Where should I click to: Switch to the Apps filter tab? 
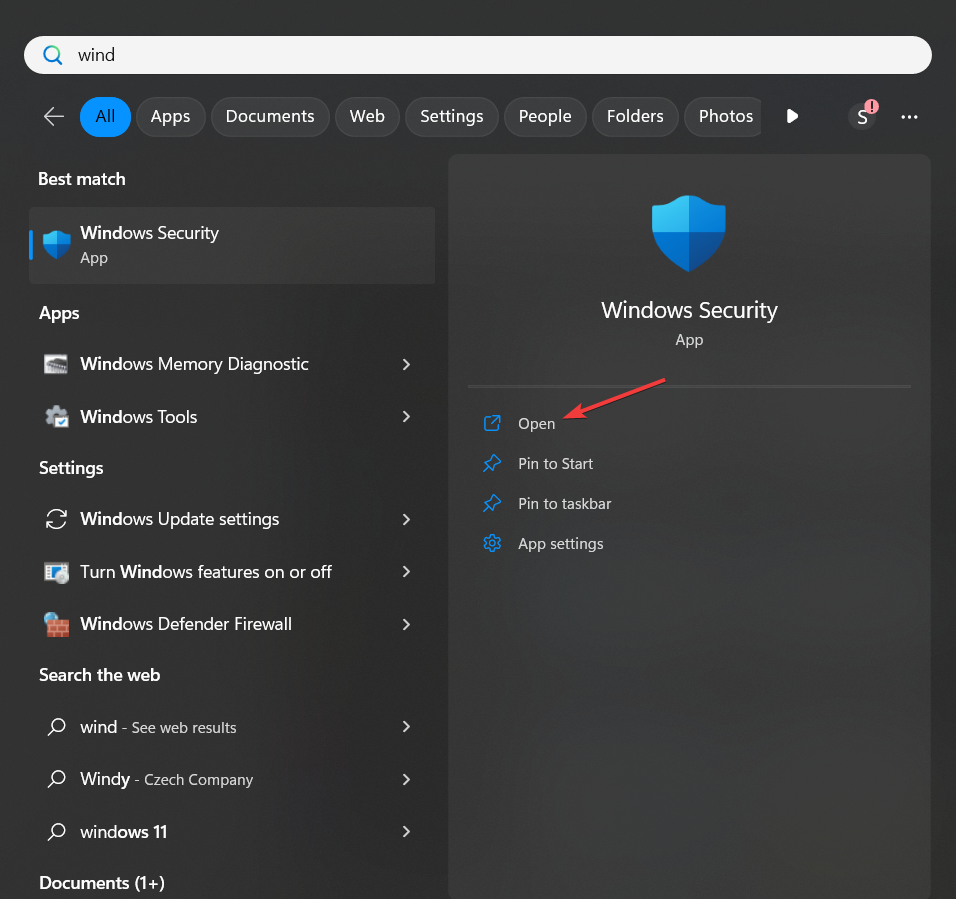pyautogui.click(x=170, y=116)
